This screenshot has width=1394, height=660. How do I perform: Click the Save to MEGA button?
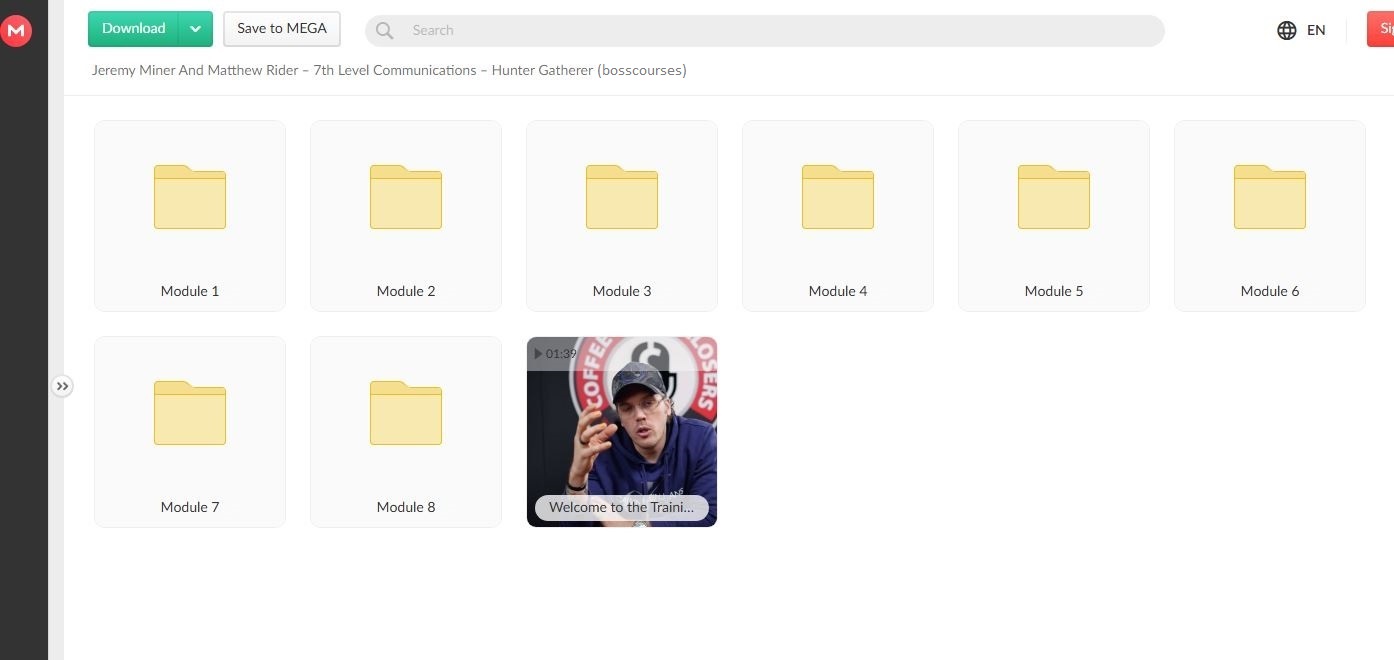(282, 29)
